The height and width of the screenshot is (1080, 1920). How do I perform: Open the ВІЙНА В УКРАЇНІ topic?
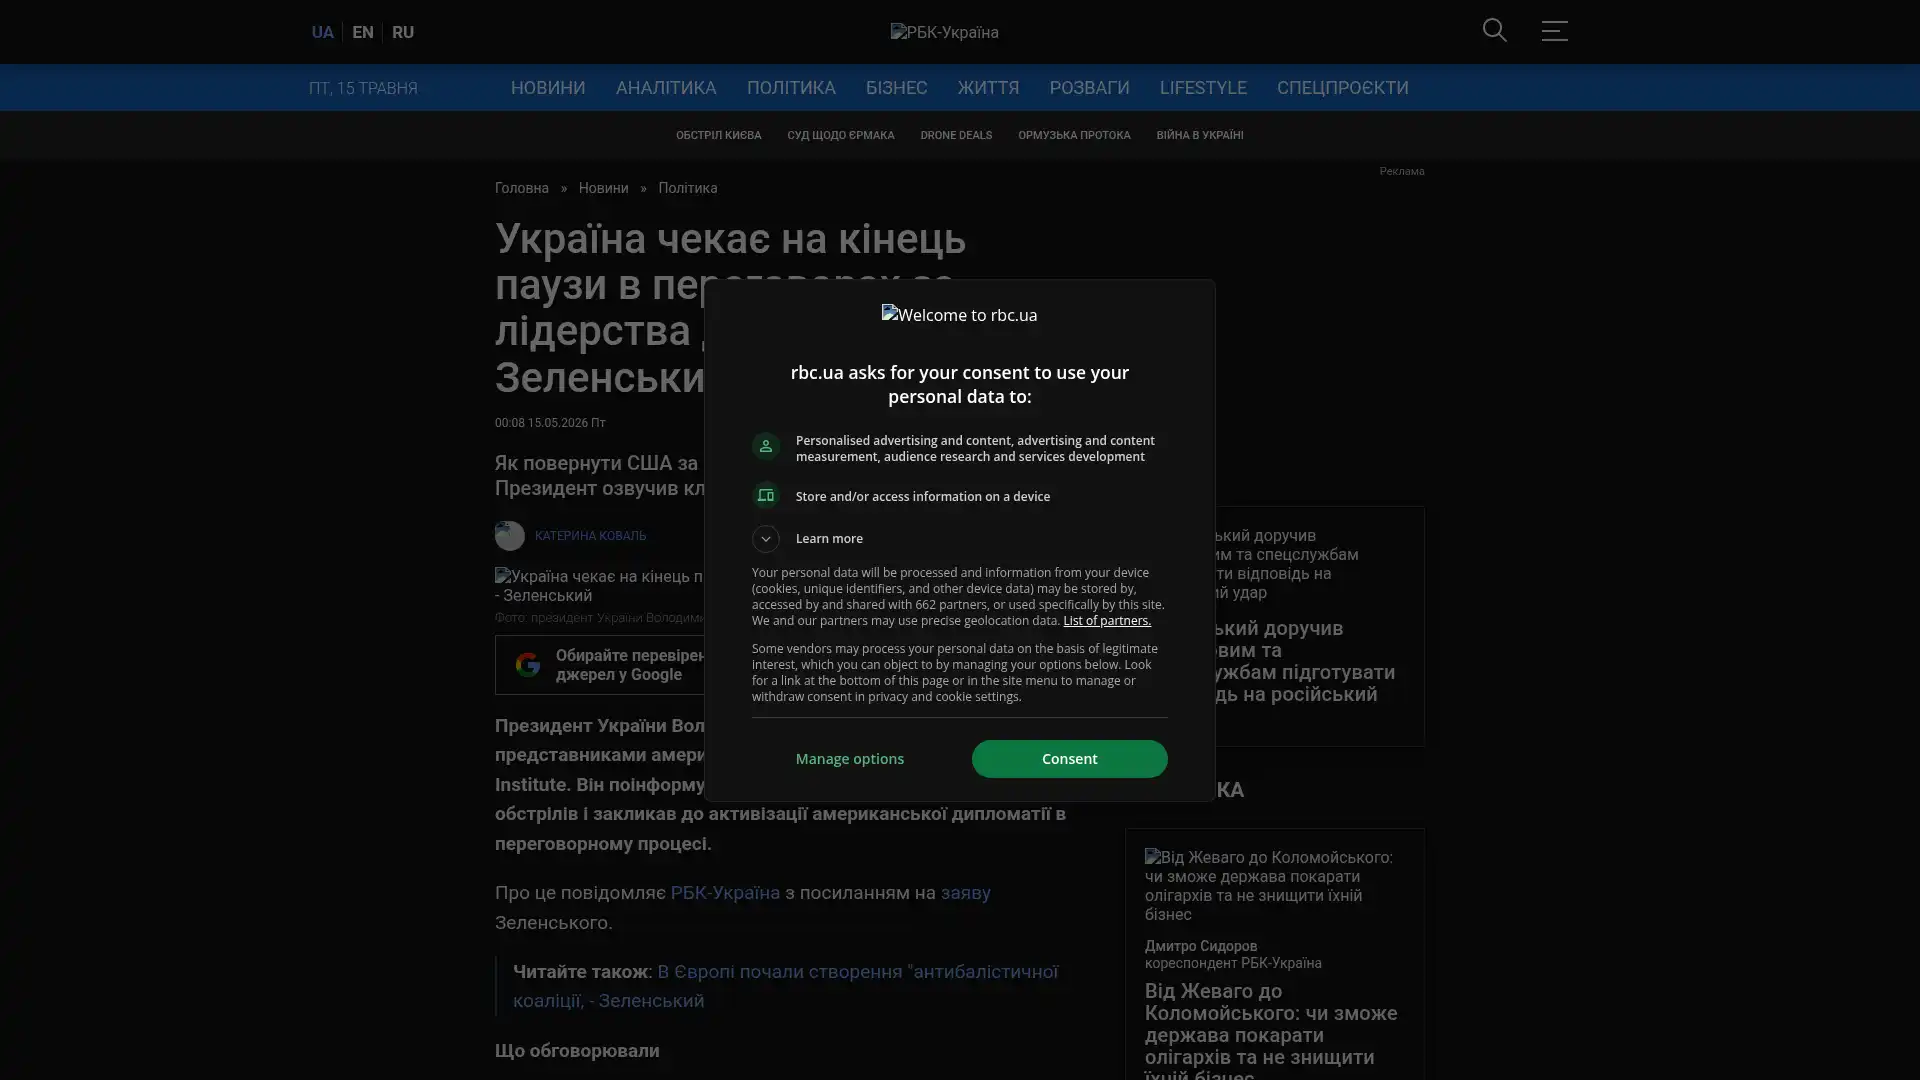[1200, 136]
